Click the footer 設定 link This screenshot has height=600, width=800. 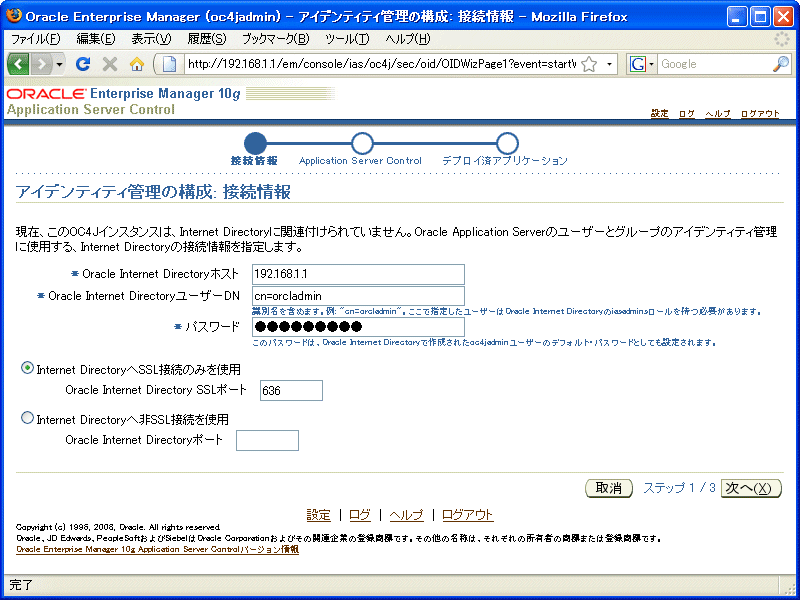click(318, 515)
